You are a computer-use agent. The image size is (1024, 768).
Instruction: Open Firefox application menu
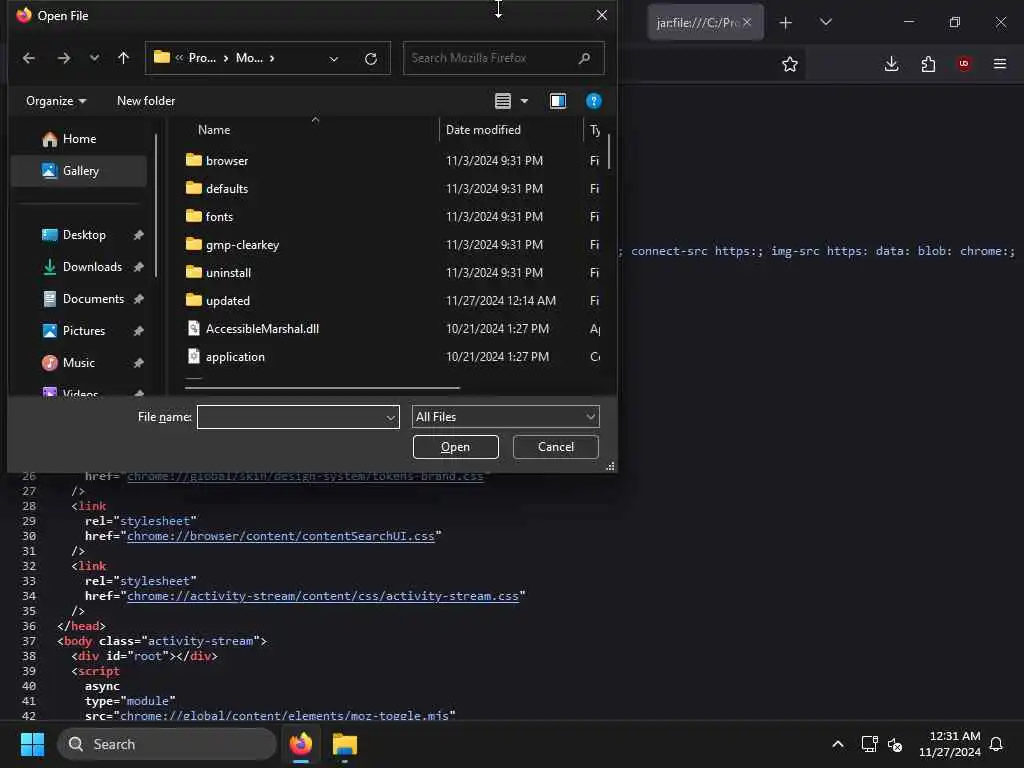[1000, 64]
